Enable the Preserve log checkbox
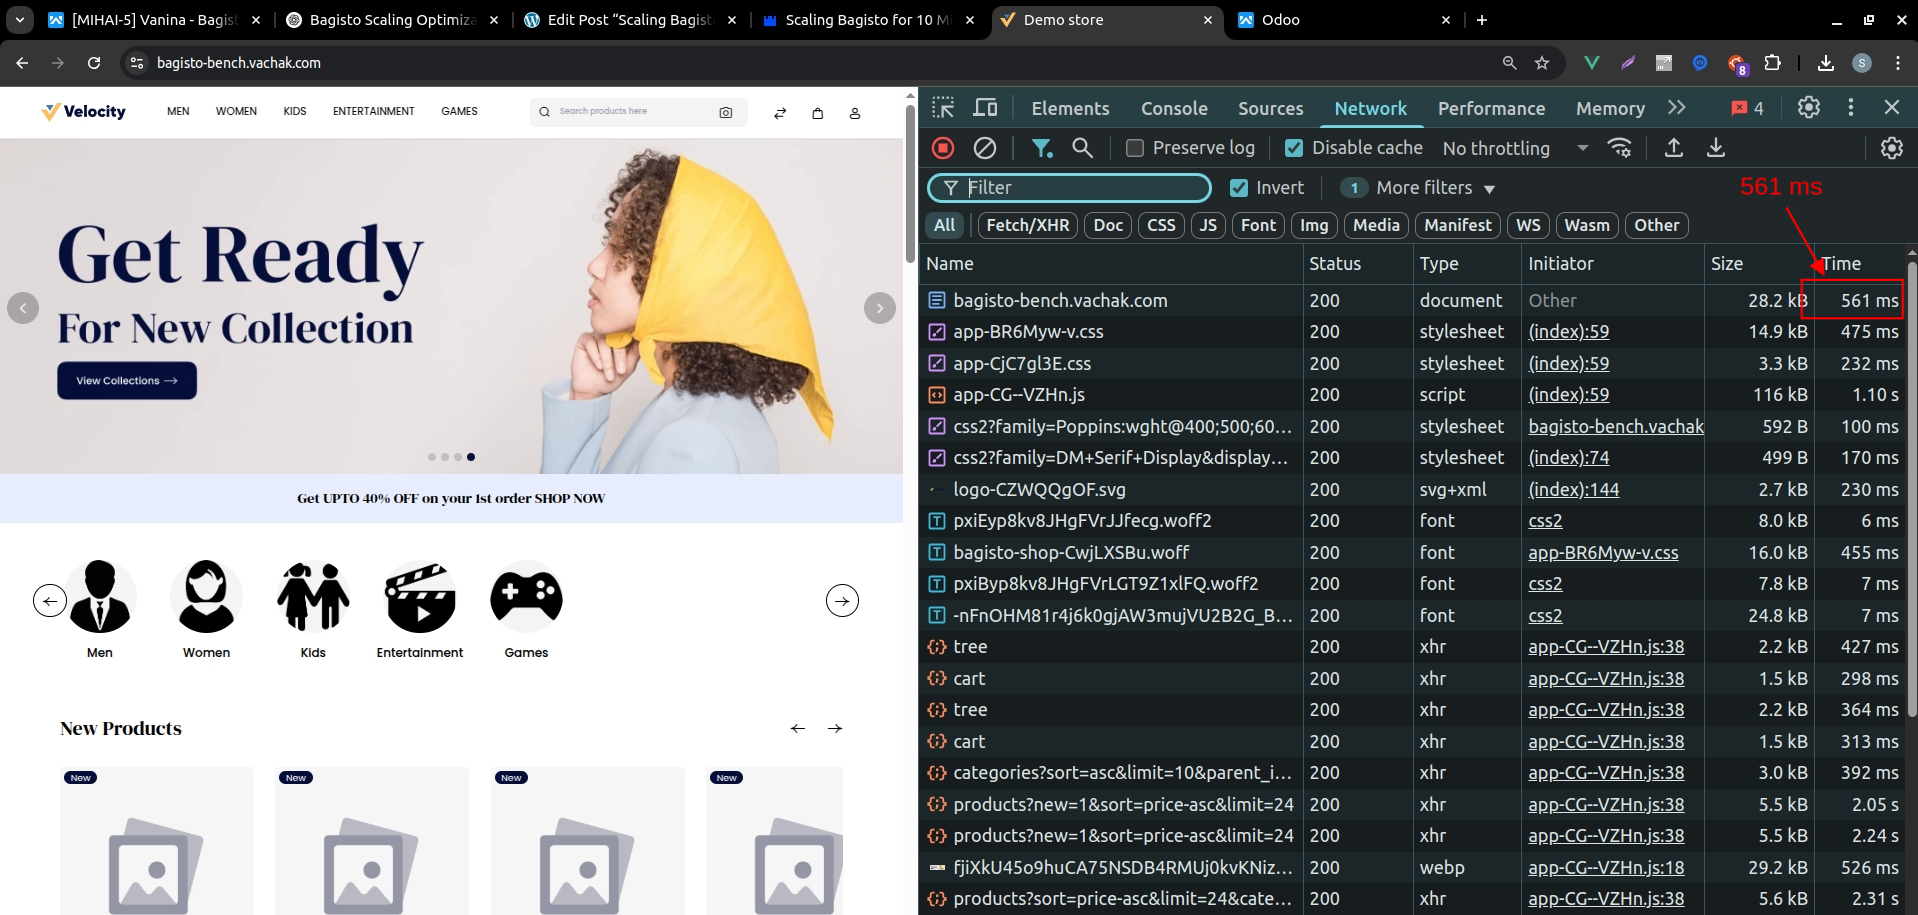The height and width of the screenshot is (915, 1918). [x=1135, y=148]
